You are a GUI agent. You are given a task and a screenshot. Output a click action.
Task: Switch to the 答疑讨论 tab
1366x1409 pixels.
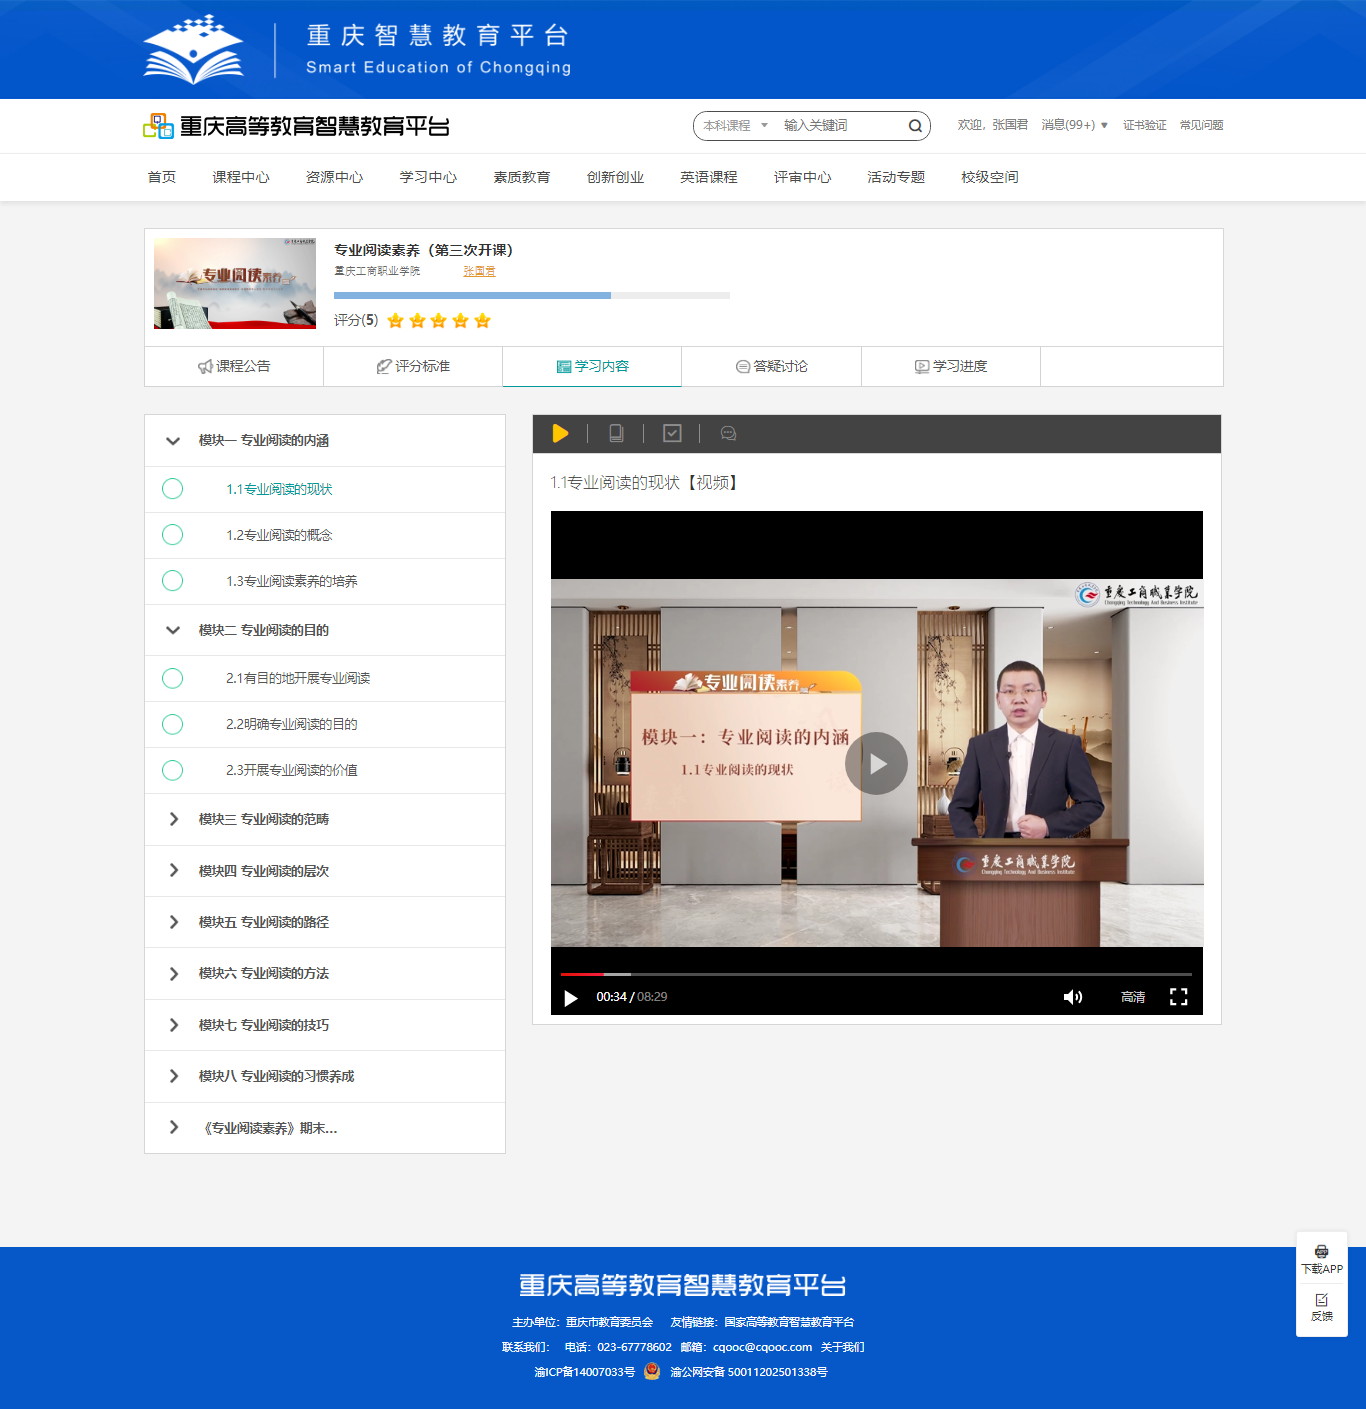click(771, 366)
